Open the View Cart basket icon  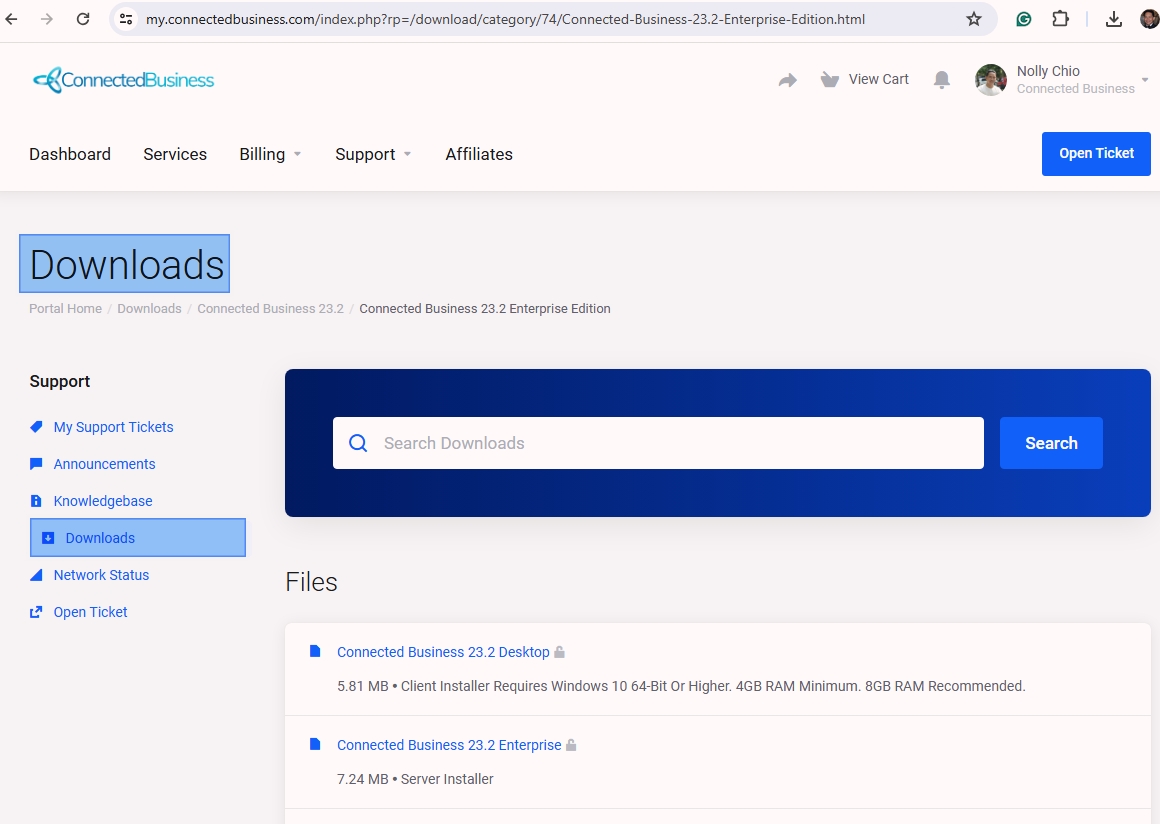[x=829, y=80]
